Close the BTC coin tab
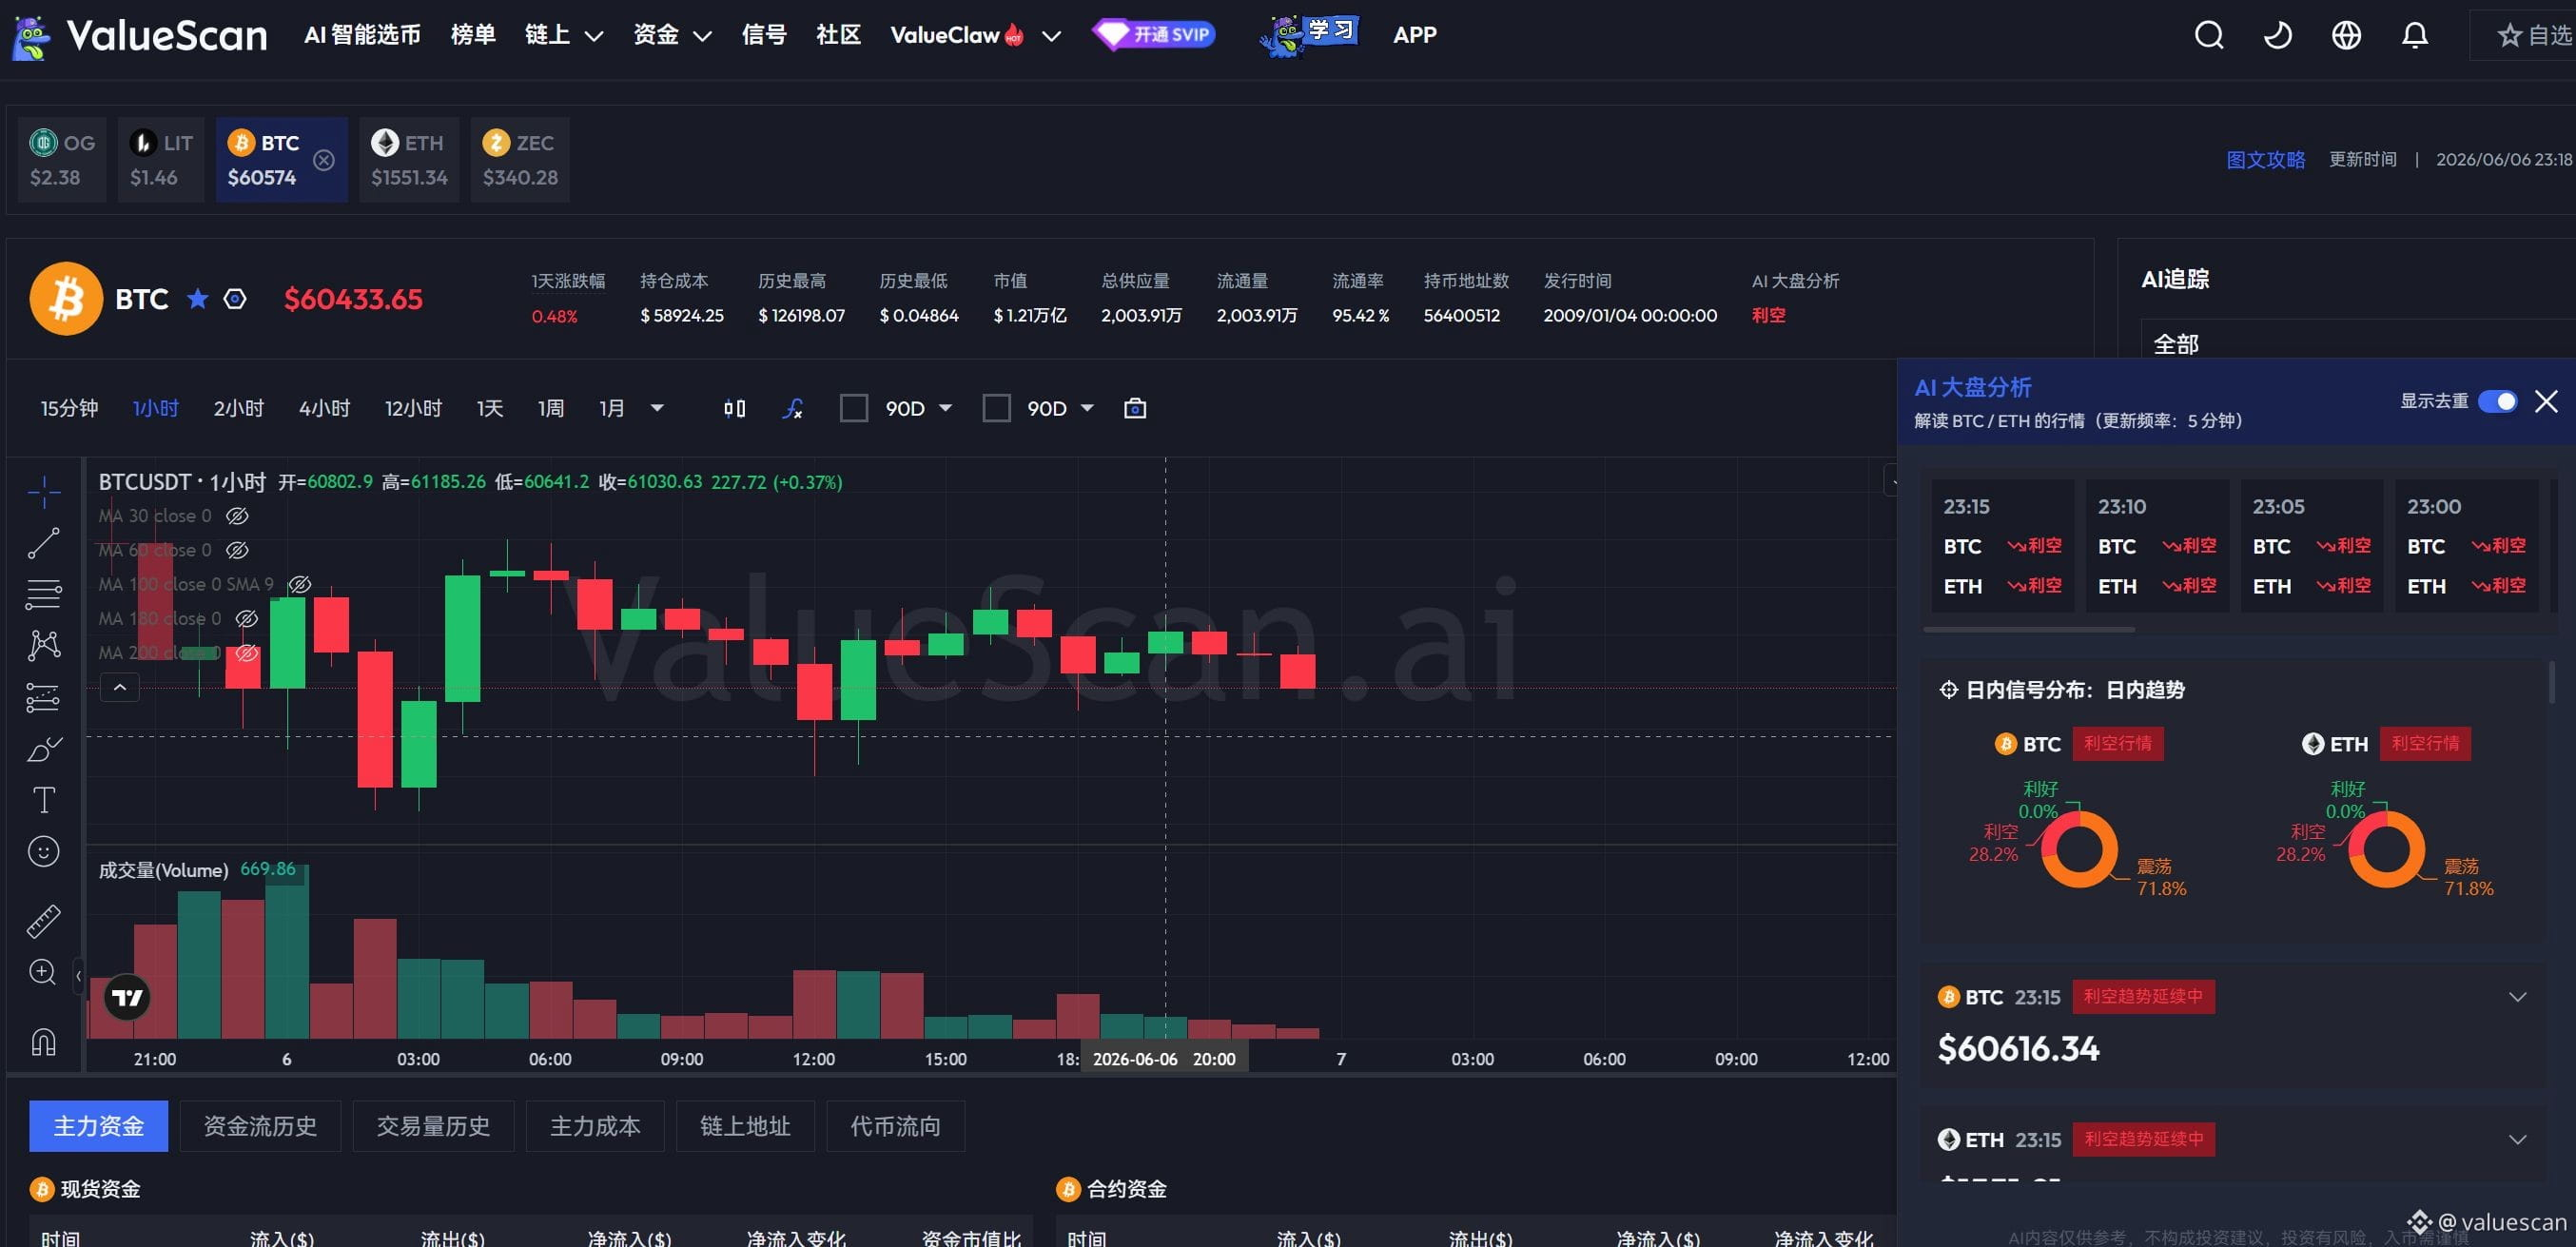 (324, 160)
